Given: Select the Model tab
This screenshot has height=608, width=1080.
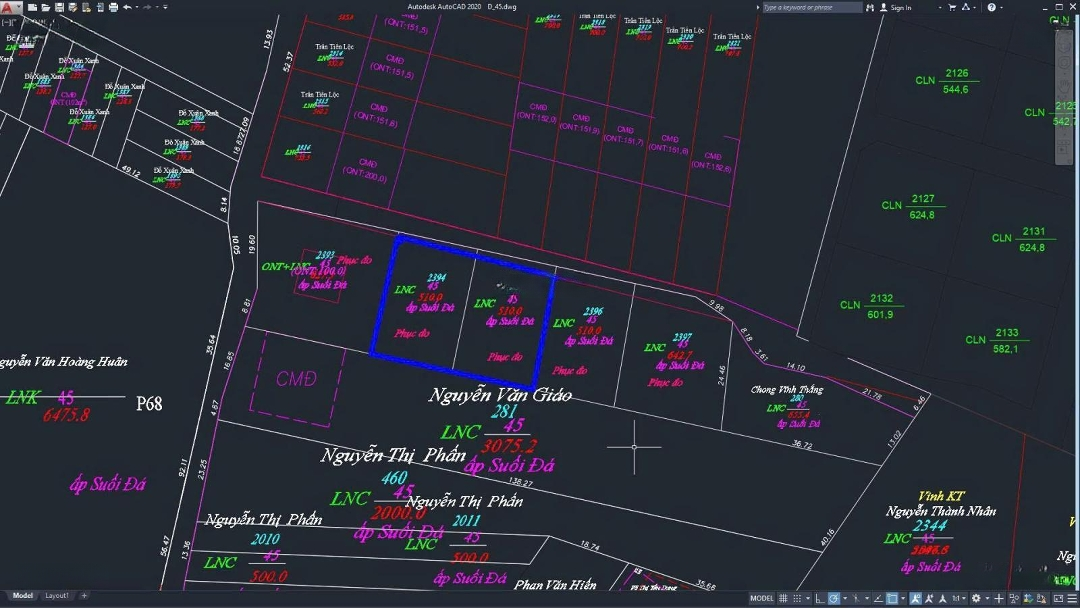Looking at the screenshot, I should coord(22,596).
